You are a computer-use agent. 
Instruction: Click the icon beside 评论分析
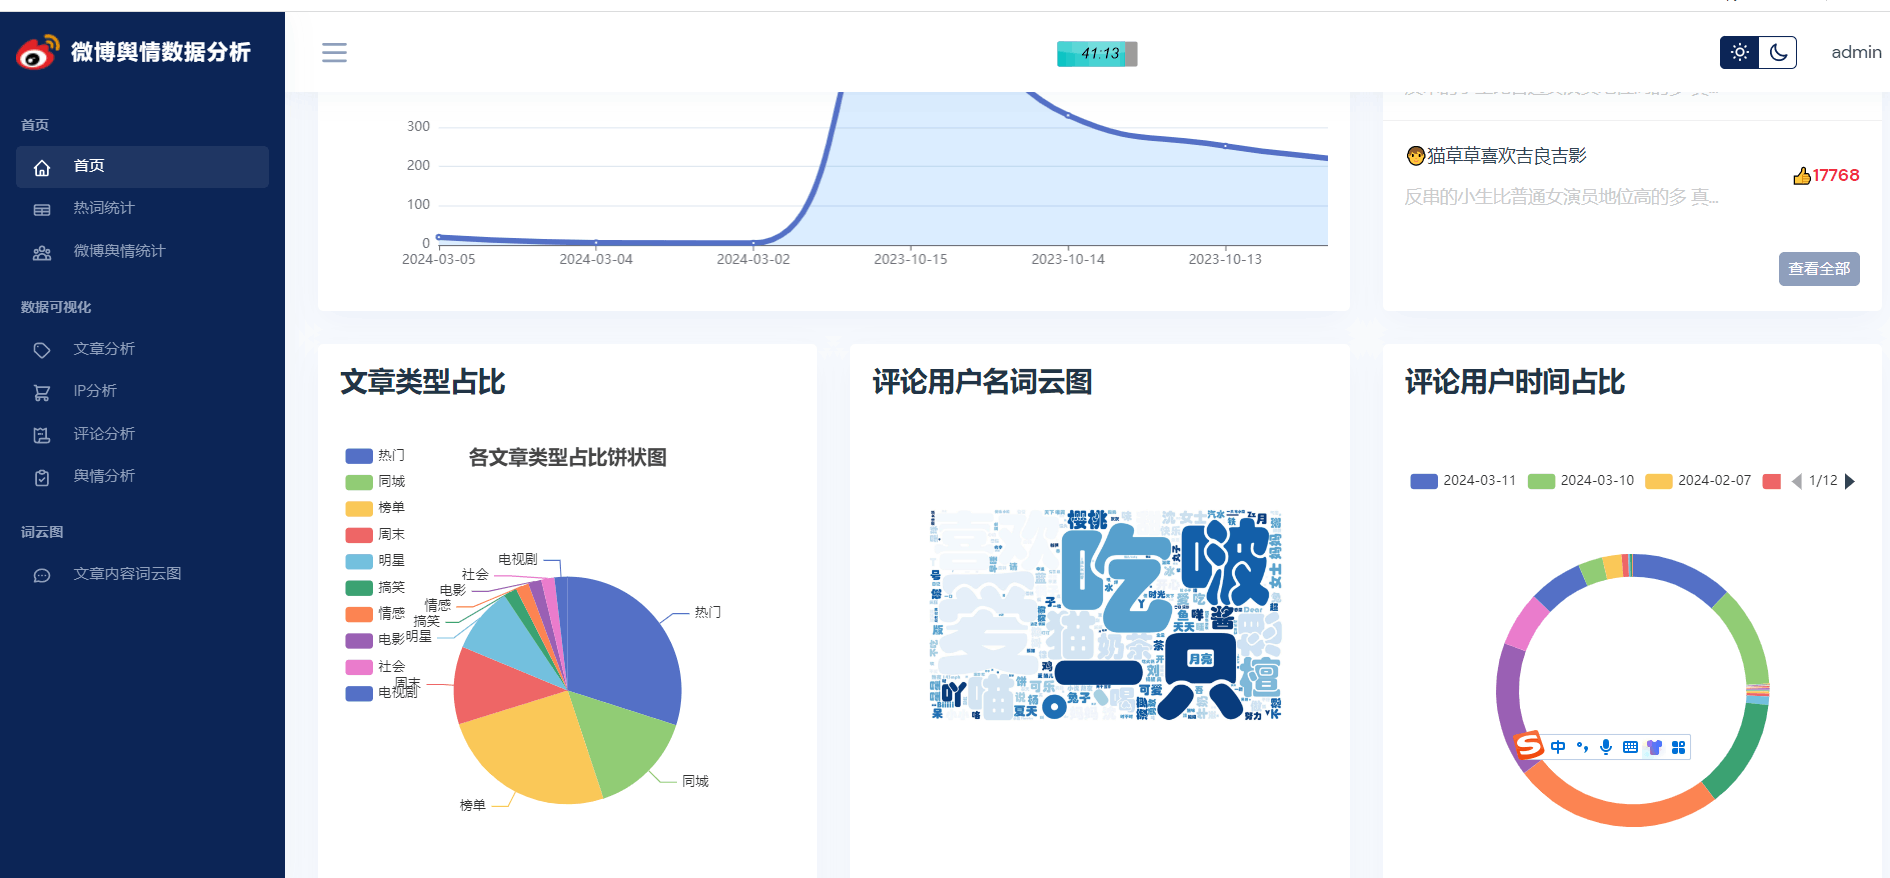tap(42, 435)
